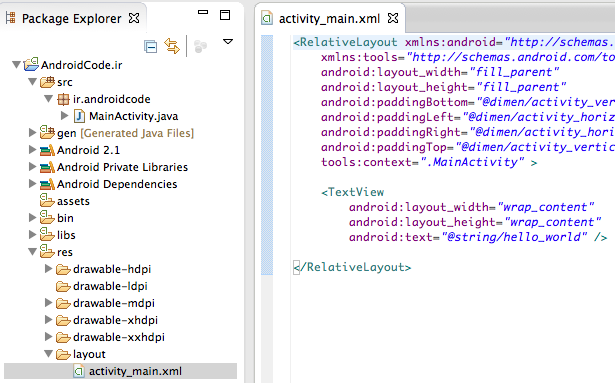Close the Package Explorer view tab
Screen dimensions: 615x383
point(134,18)
